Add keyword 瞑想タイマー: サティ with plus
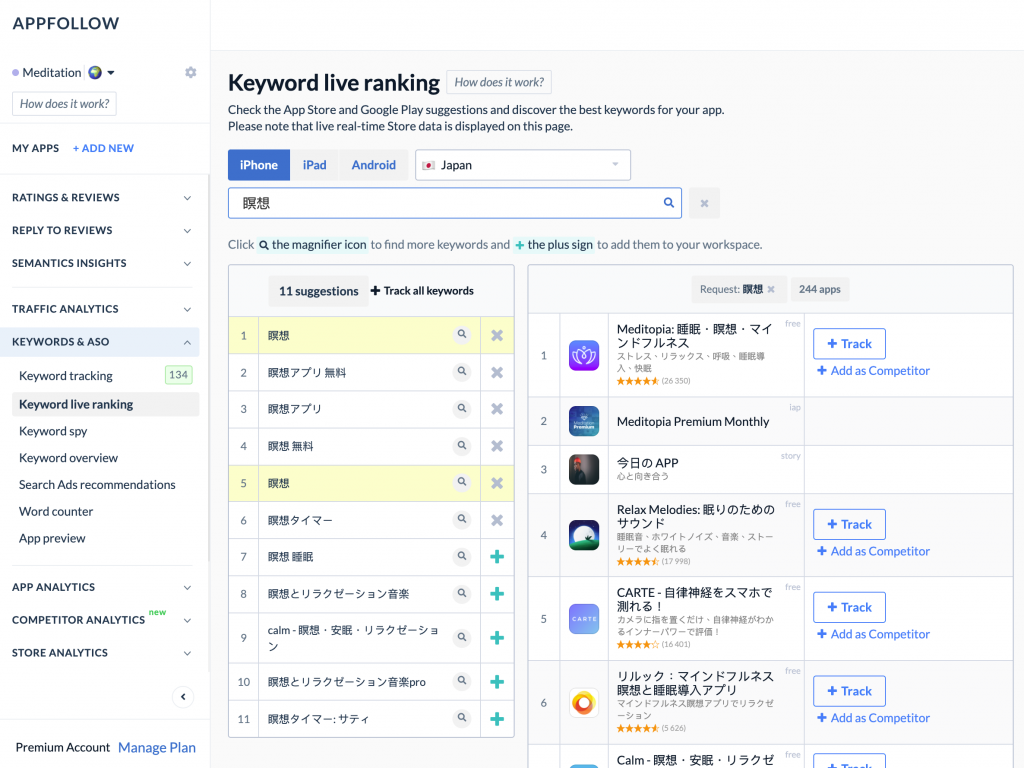This screenshot has height=768, width=1024. pos(497,719)
